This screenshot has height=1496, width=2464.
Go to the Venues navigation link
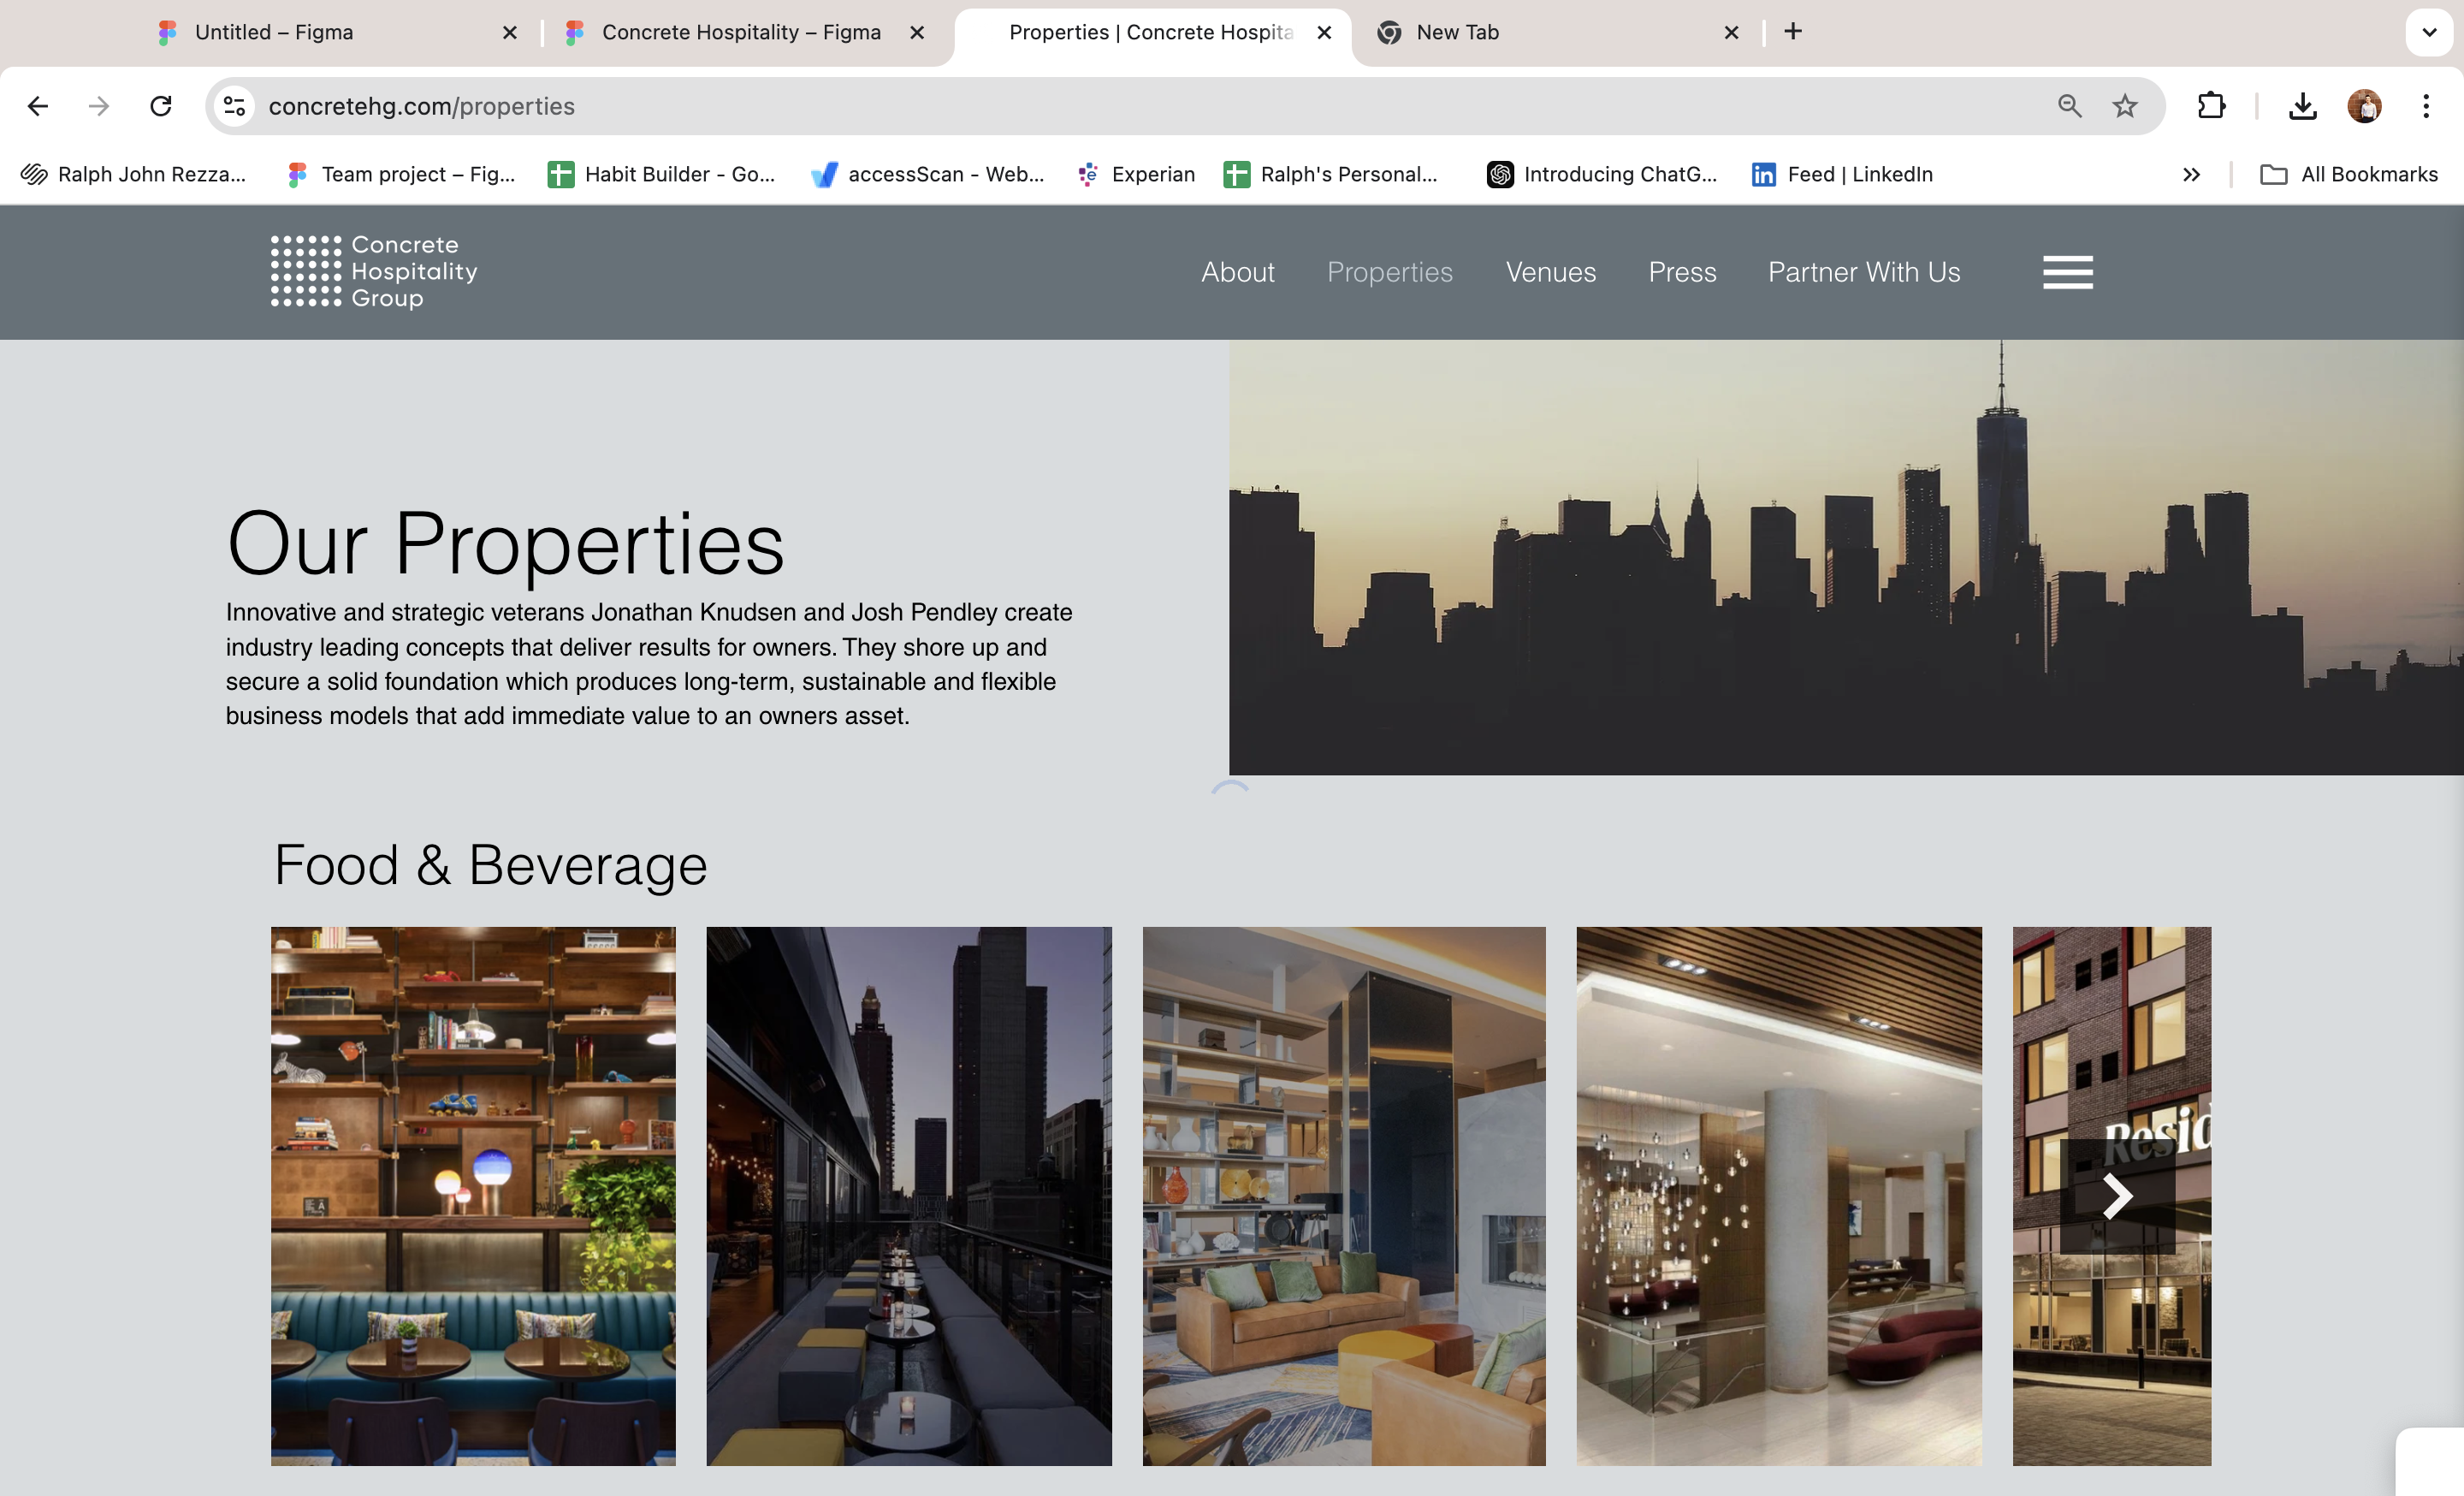point(1550,272)
